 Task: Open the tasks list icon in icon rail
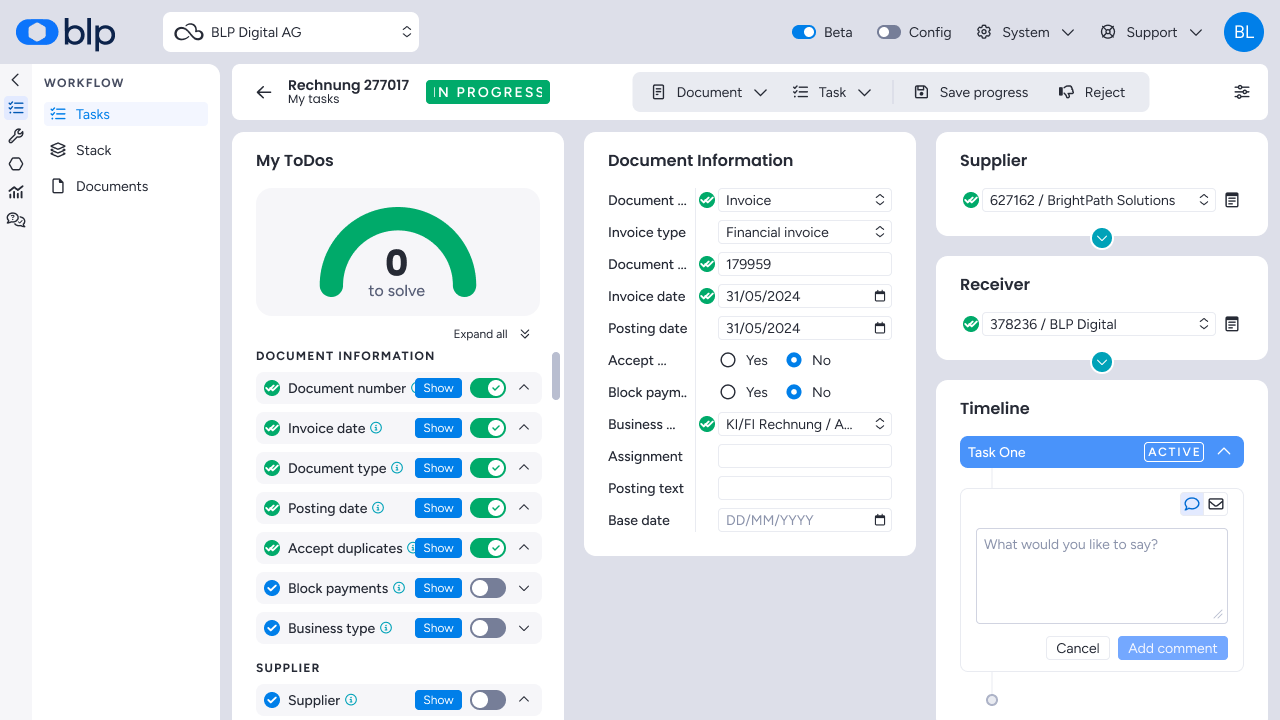(x=16, y=108)
